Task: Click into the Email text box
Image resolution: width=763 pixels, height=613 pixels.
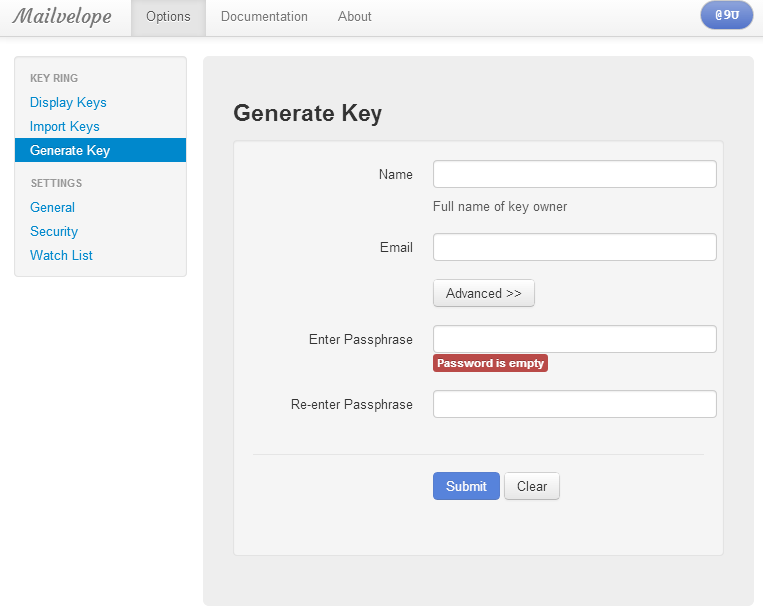Action: tap(574, 247)
